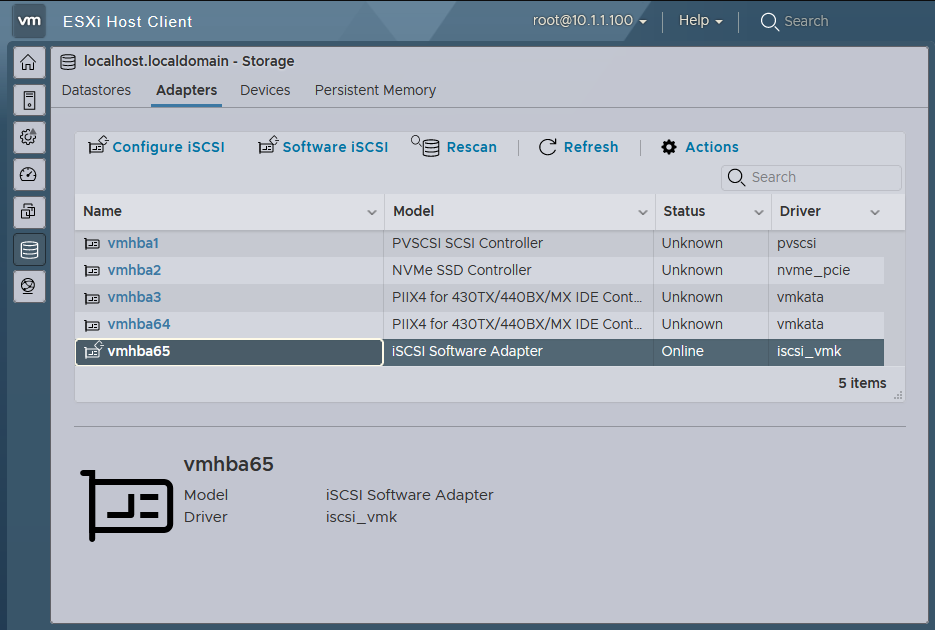Click the iSCSI icon beside vmhba65
Viewport: 935px width, 630px height.
click(94, 350)
